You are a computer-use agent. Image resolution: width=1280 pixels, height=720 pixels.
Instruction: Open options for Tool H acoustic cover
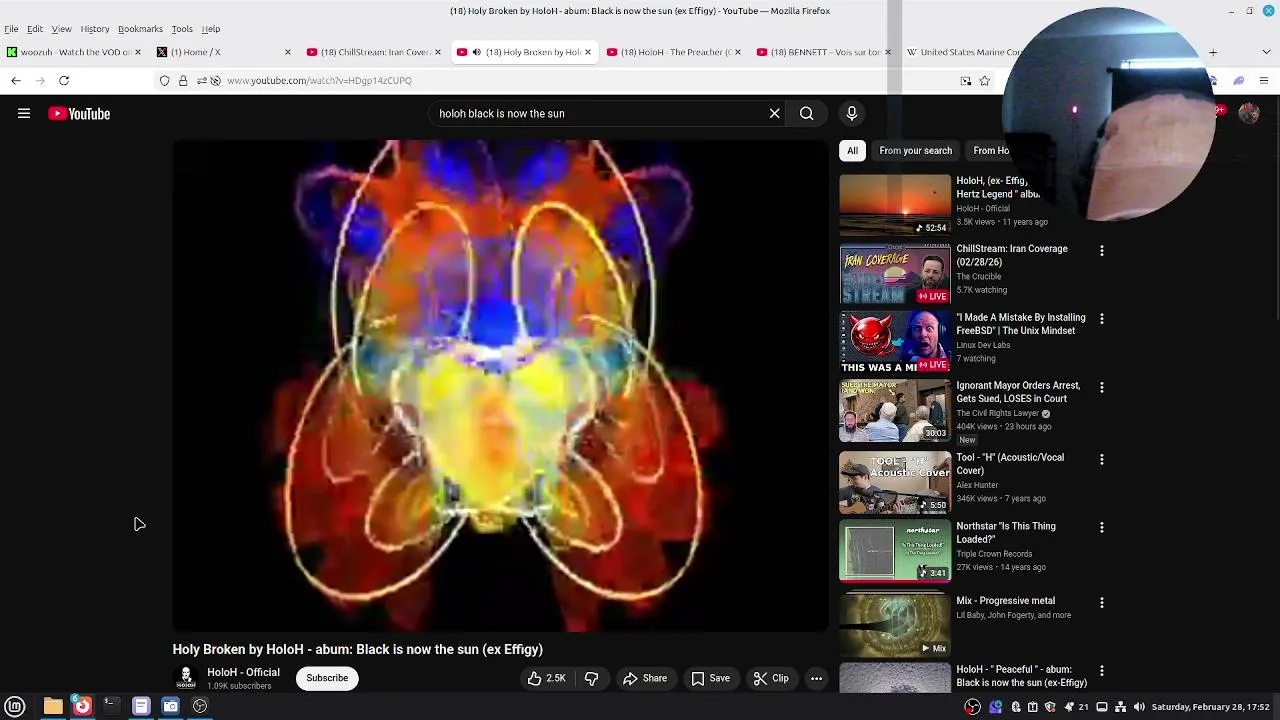pos(1102,459)
